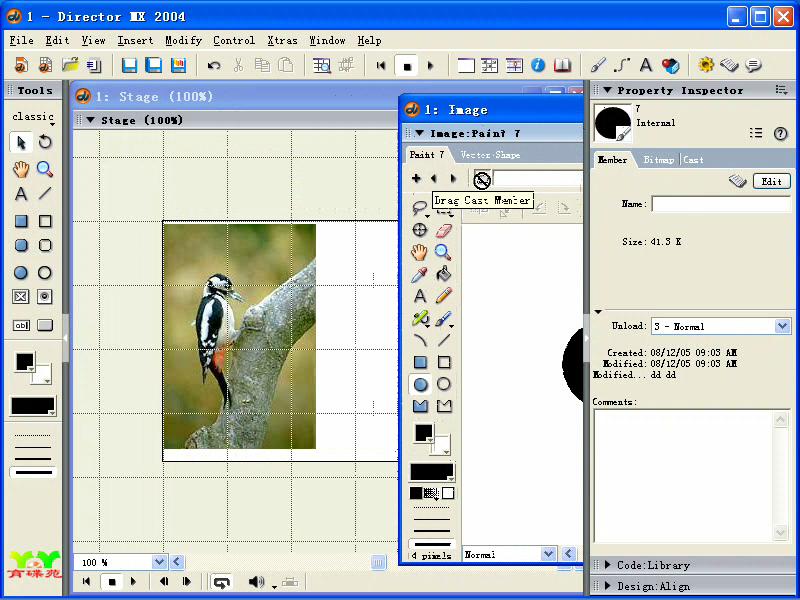Select the Checkbox tool in the Tools panel
The height and width of the screenshot is (600, 800).
(x=21, y=297)
